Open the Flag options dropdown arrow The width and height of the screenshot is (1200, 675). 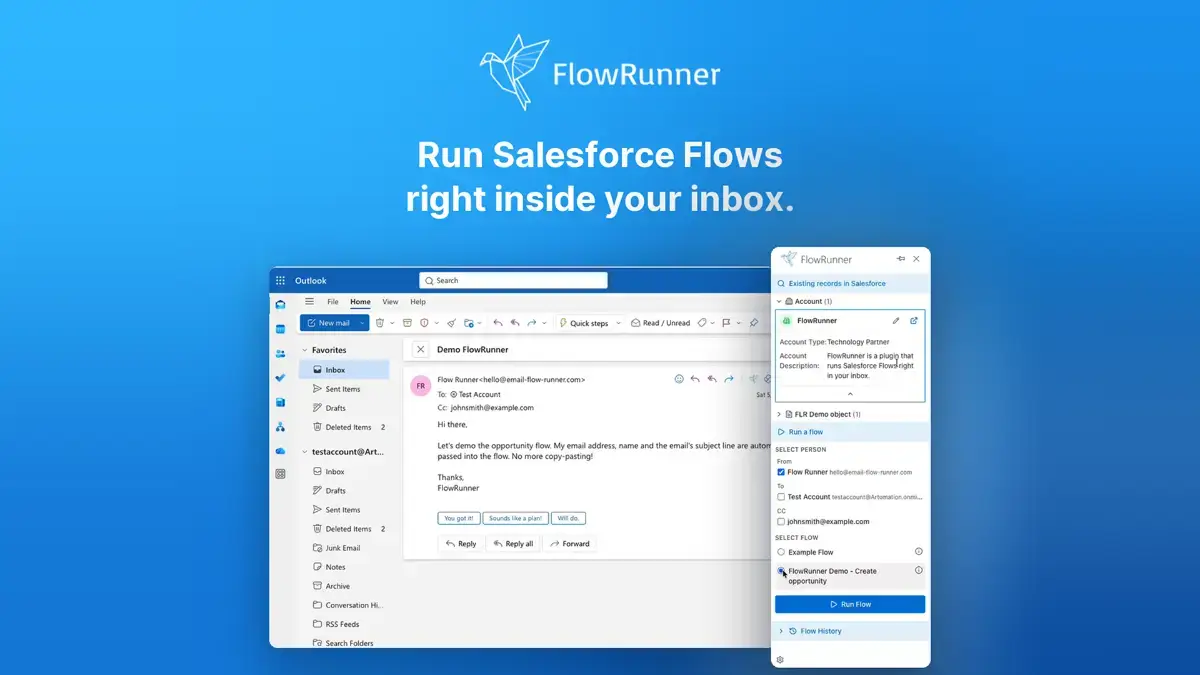click(738, 323)
